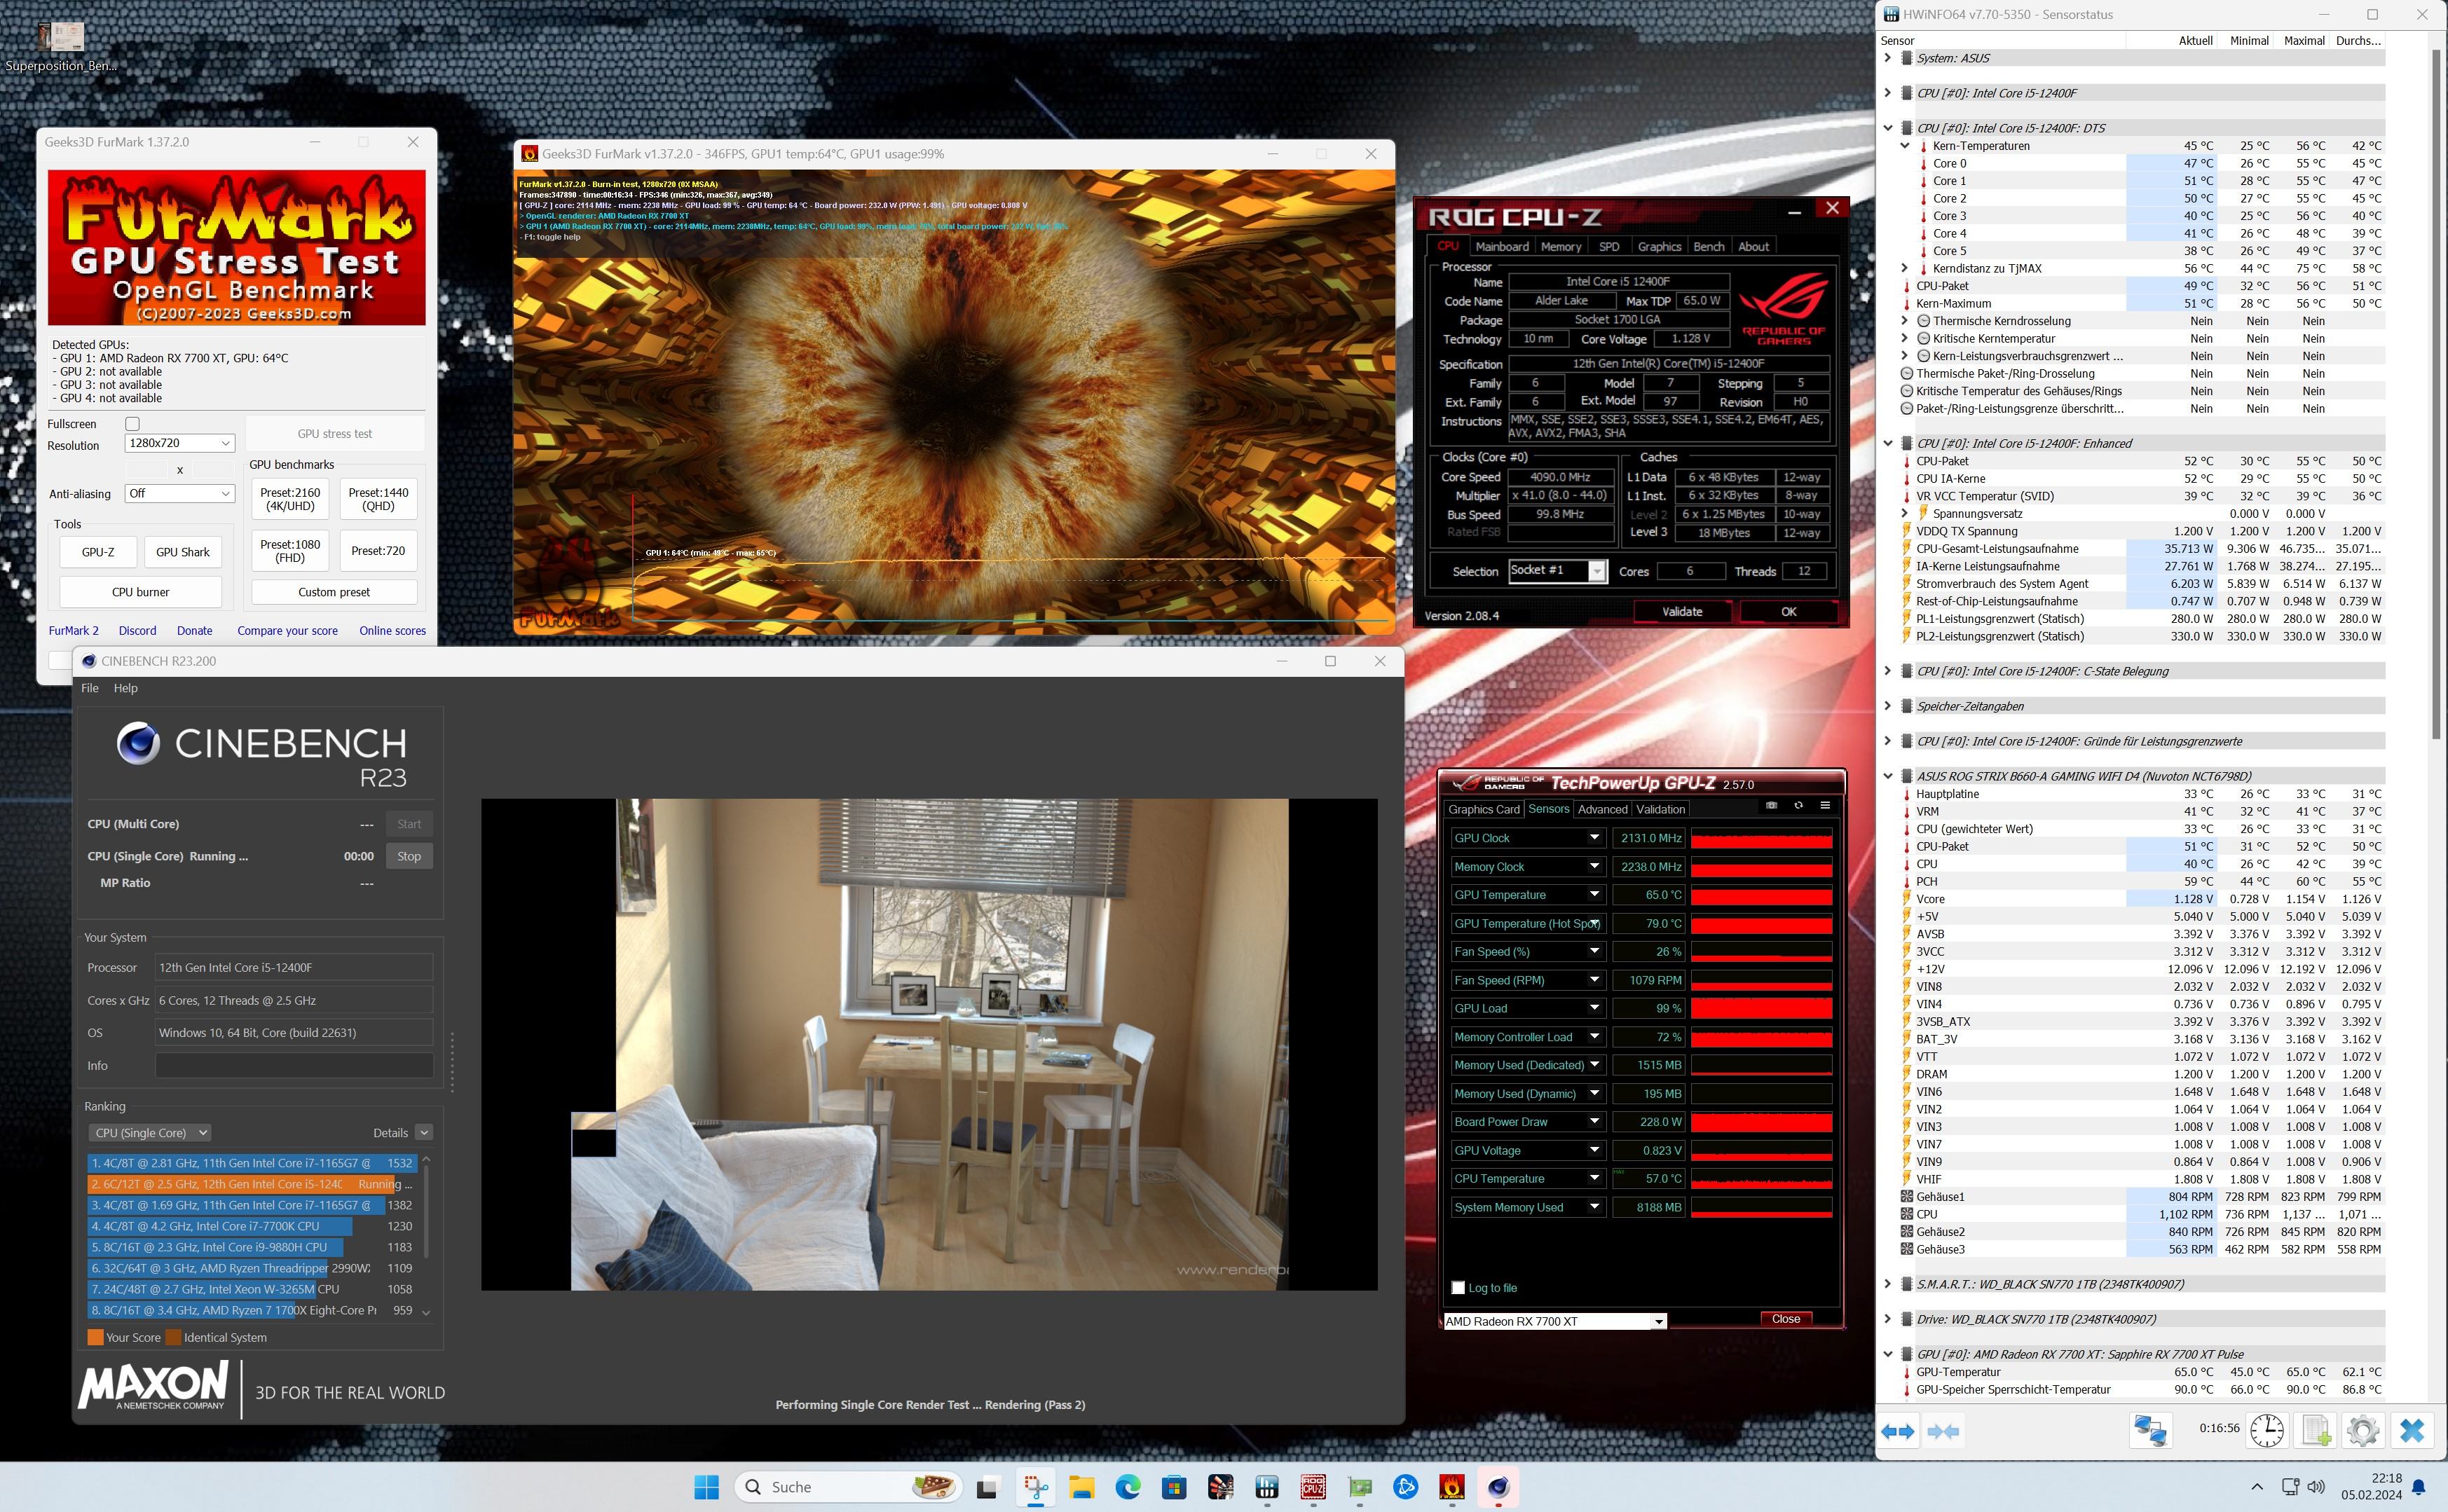Switch to GPU-Z Graphics Card tab

pyautogui.click(x=1484, y=809)
